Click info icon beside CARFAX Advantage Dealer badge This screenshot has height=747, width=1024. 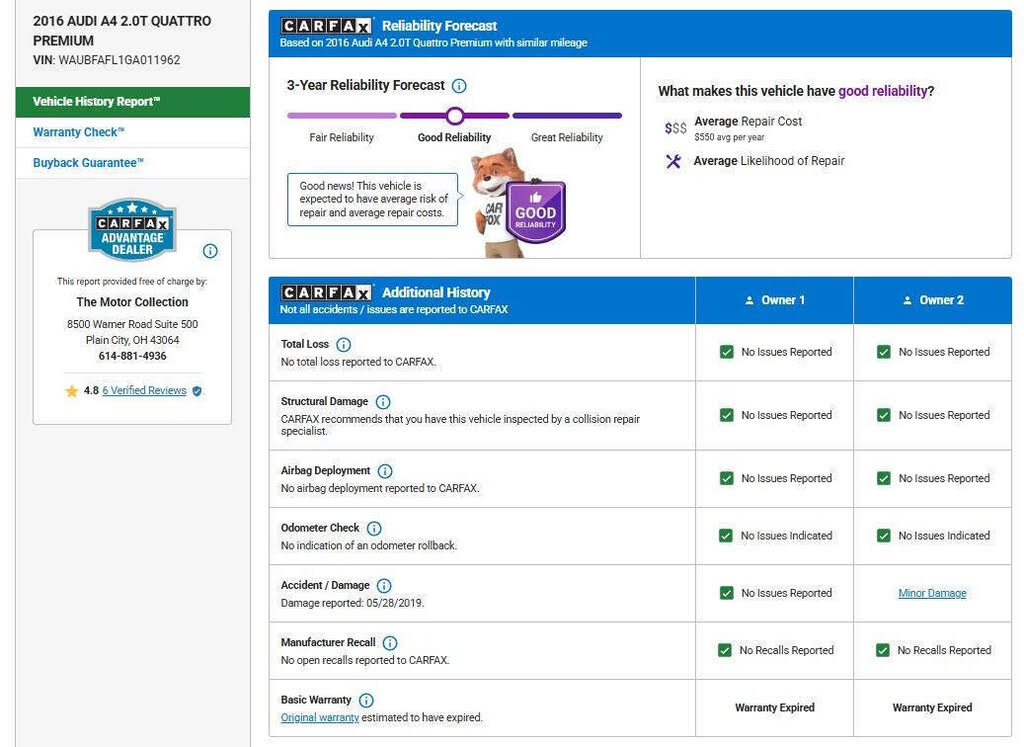coord(210,251)
